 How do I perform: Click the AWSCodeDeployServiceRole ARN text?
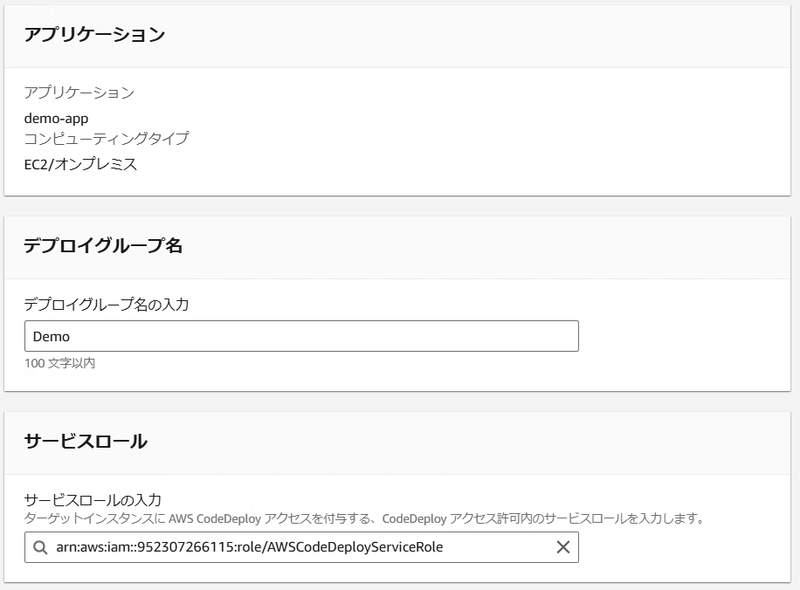pos(249,547)
